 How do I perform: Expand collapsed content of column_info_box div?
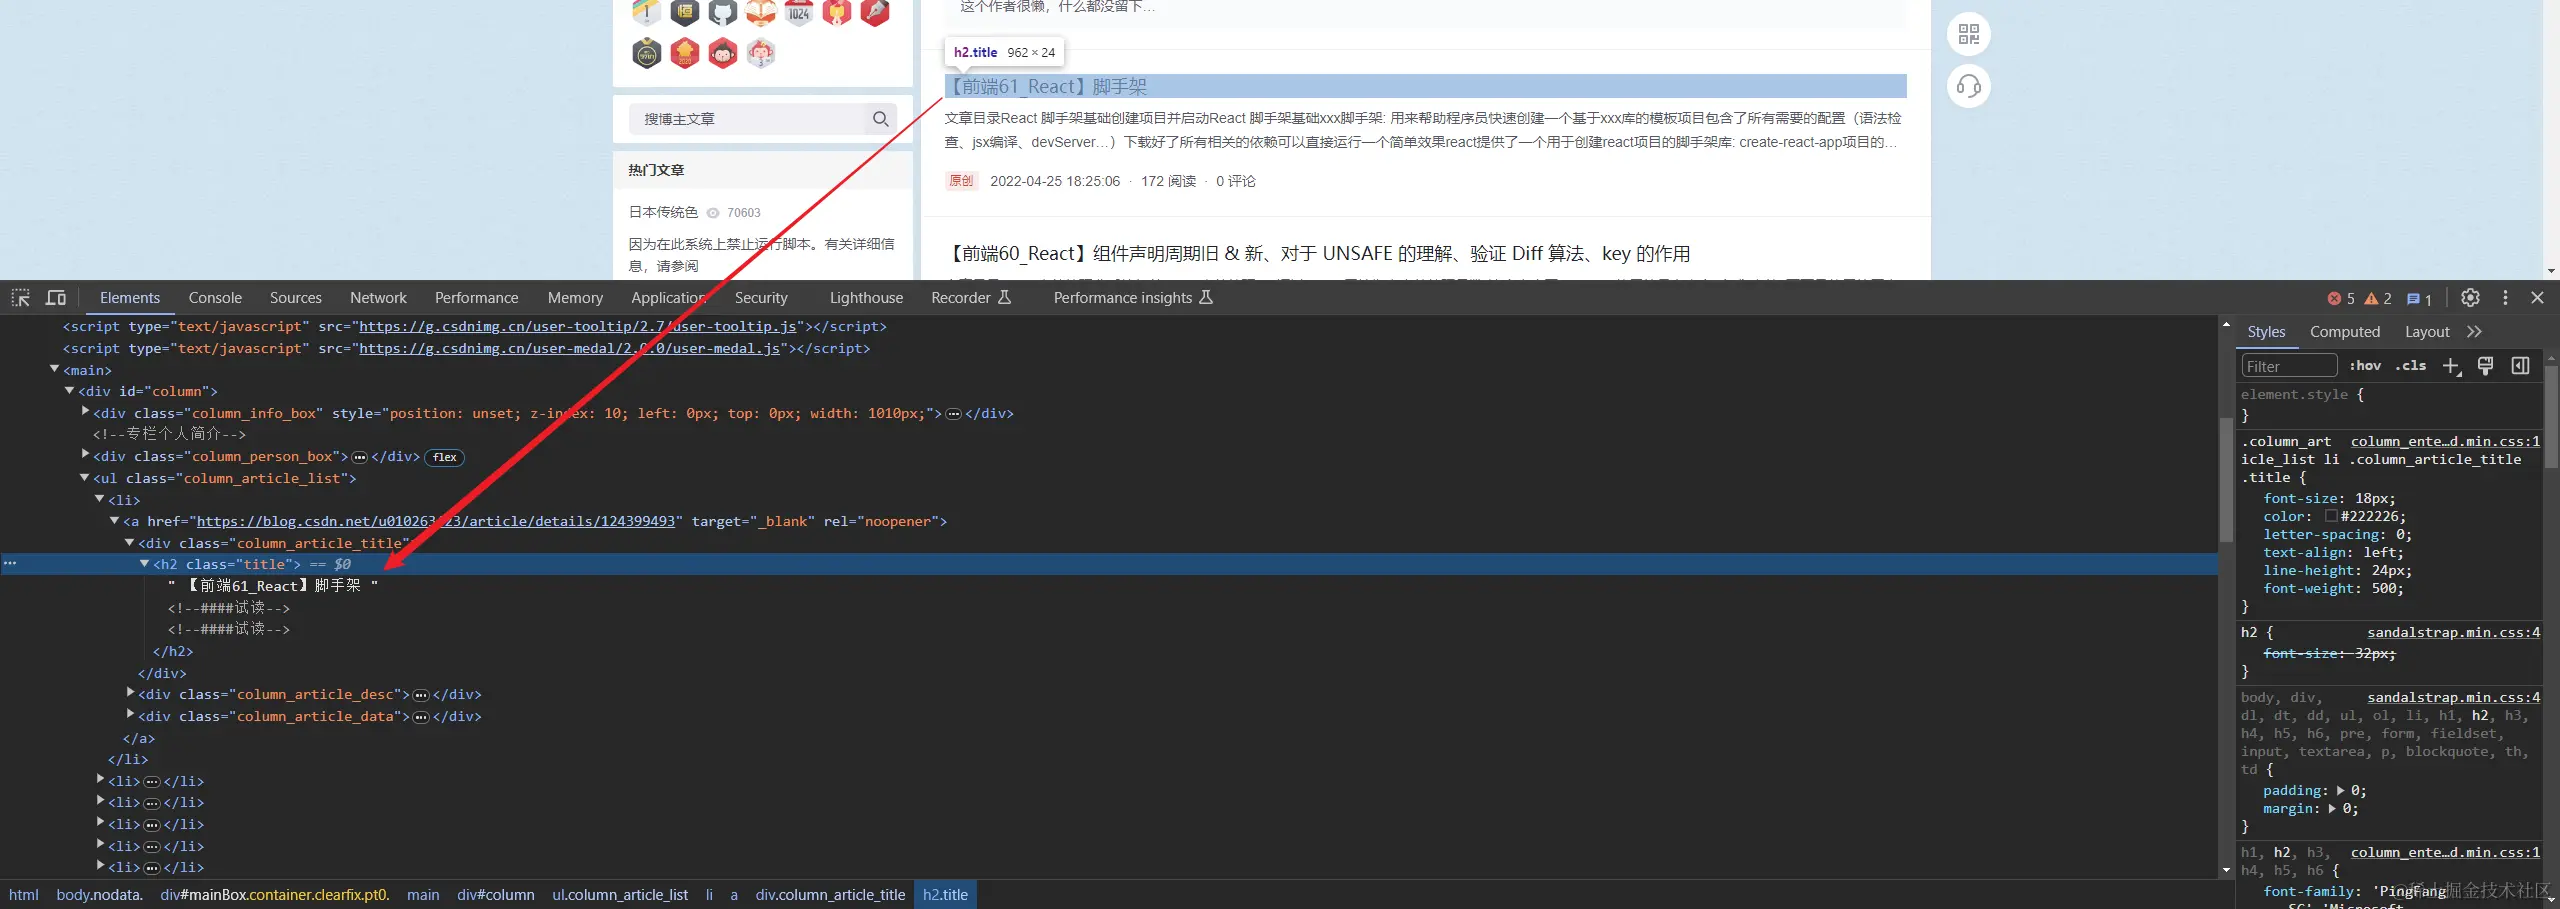click(x=954, y=414)
